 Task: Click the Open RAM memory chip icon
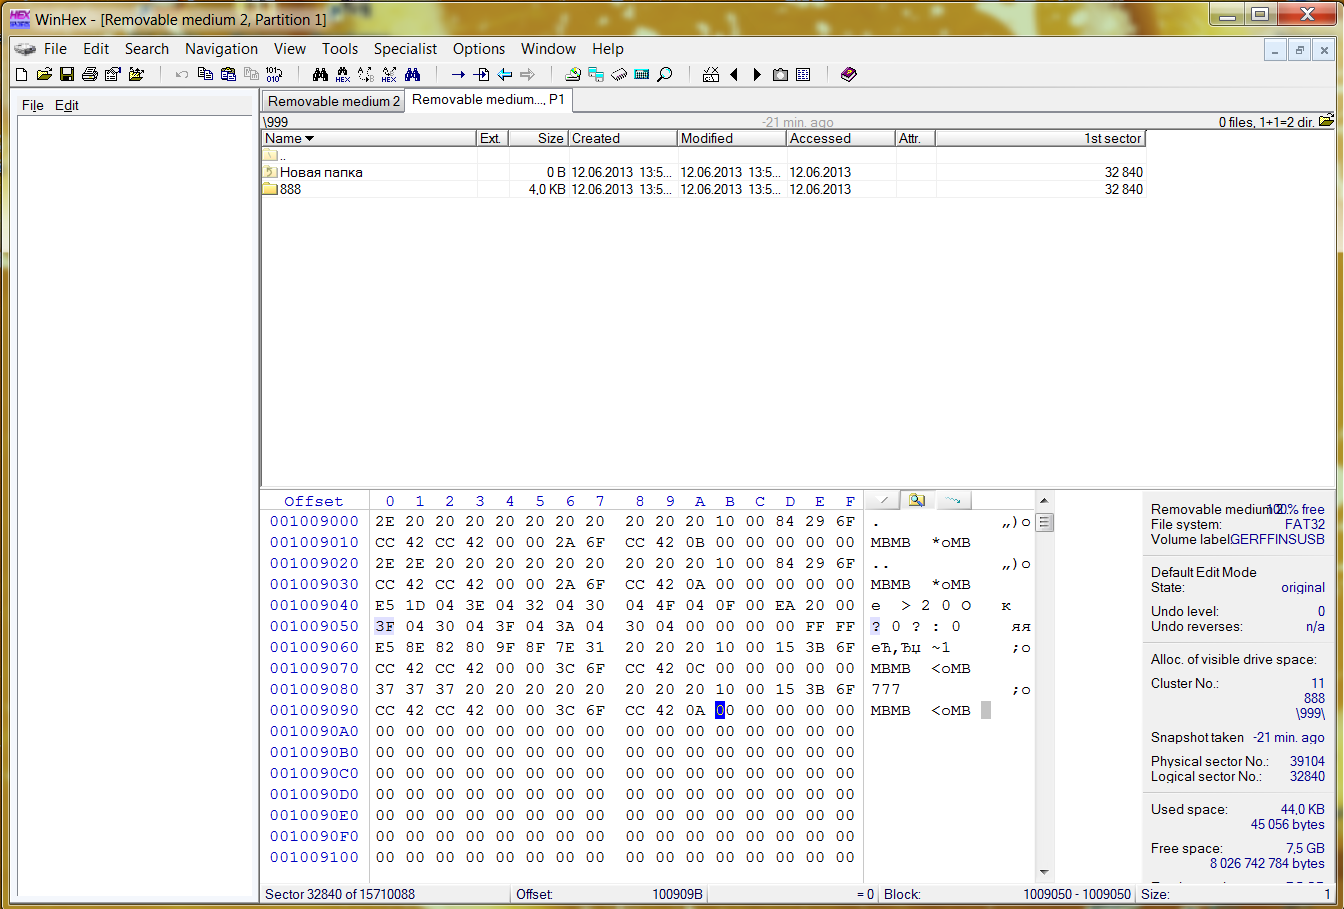pos(619,74)
